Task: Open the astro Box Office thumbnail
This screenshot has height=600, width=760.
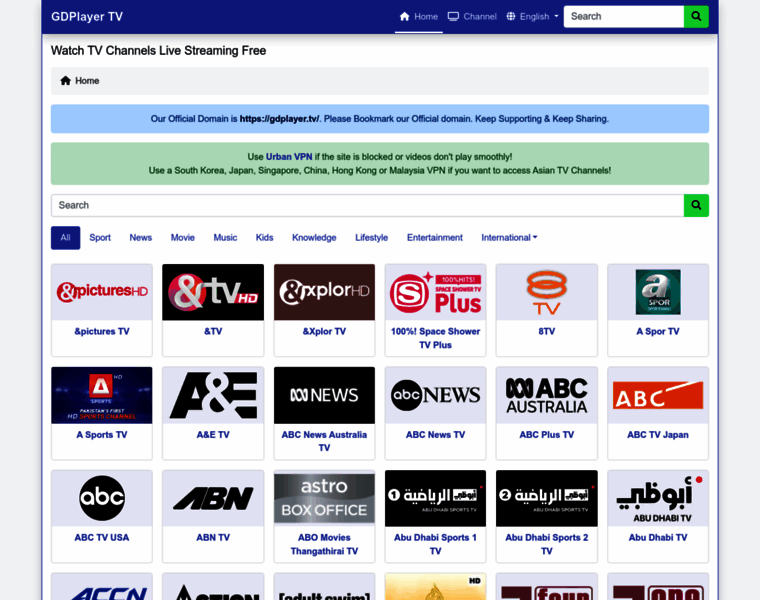Action: [x=324, y=498]
